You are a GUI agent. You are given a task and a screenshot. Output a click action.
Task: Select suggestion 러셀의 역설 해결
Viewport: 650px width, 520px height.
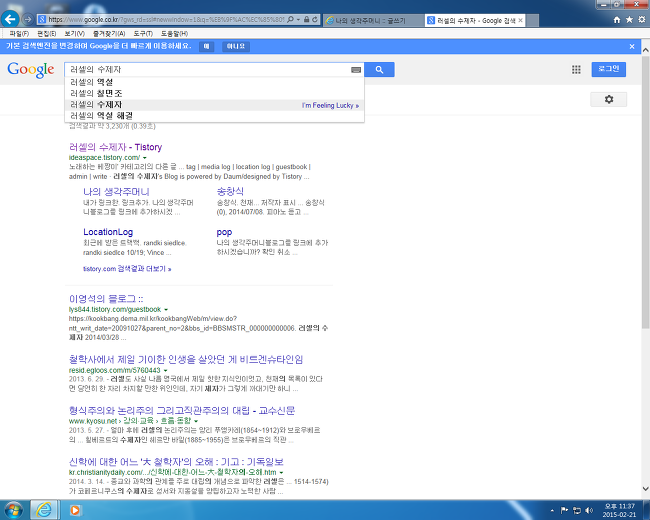click(x=214, y=116)
